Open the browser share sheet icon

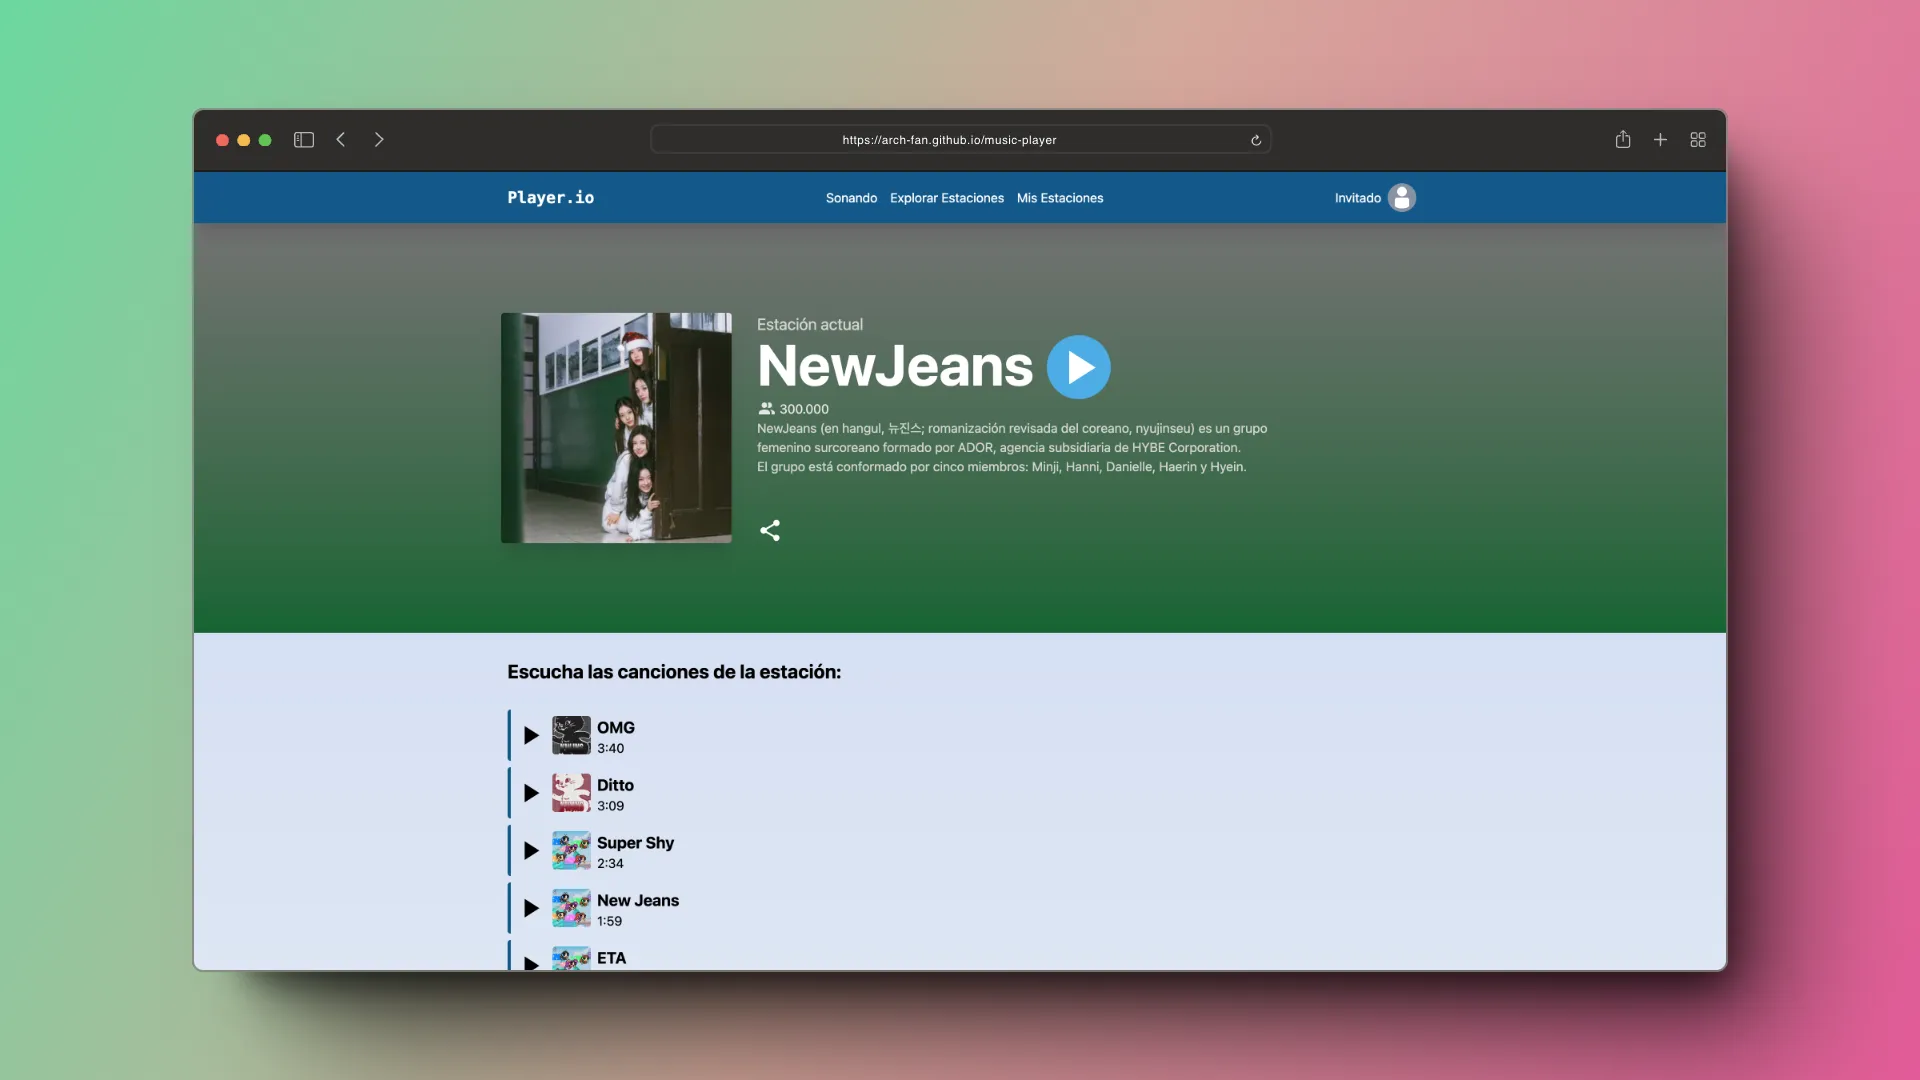click(x=1622, y=140)
